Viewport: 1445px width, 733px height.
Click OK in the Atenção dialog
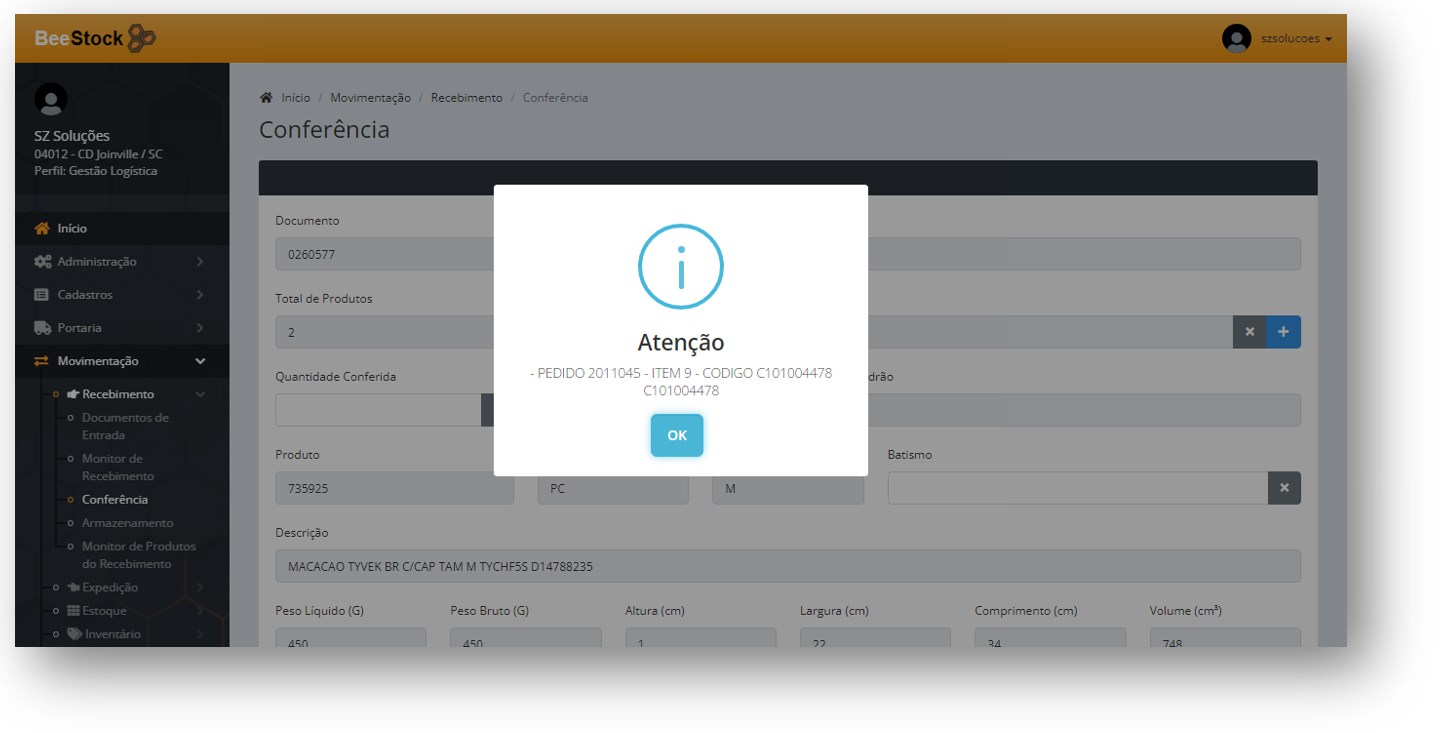[x=676, y=435]
